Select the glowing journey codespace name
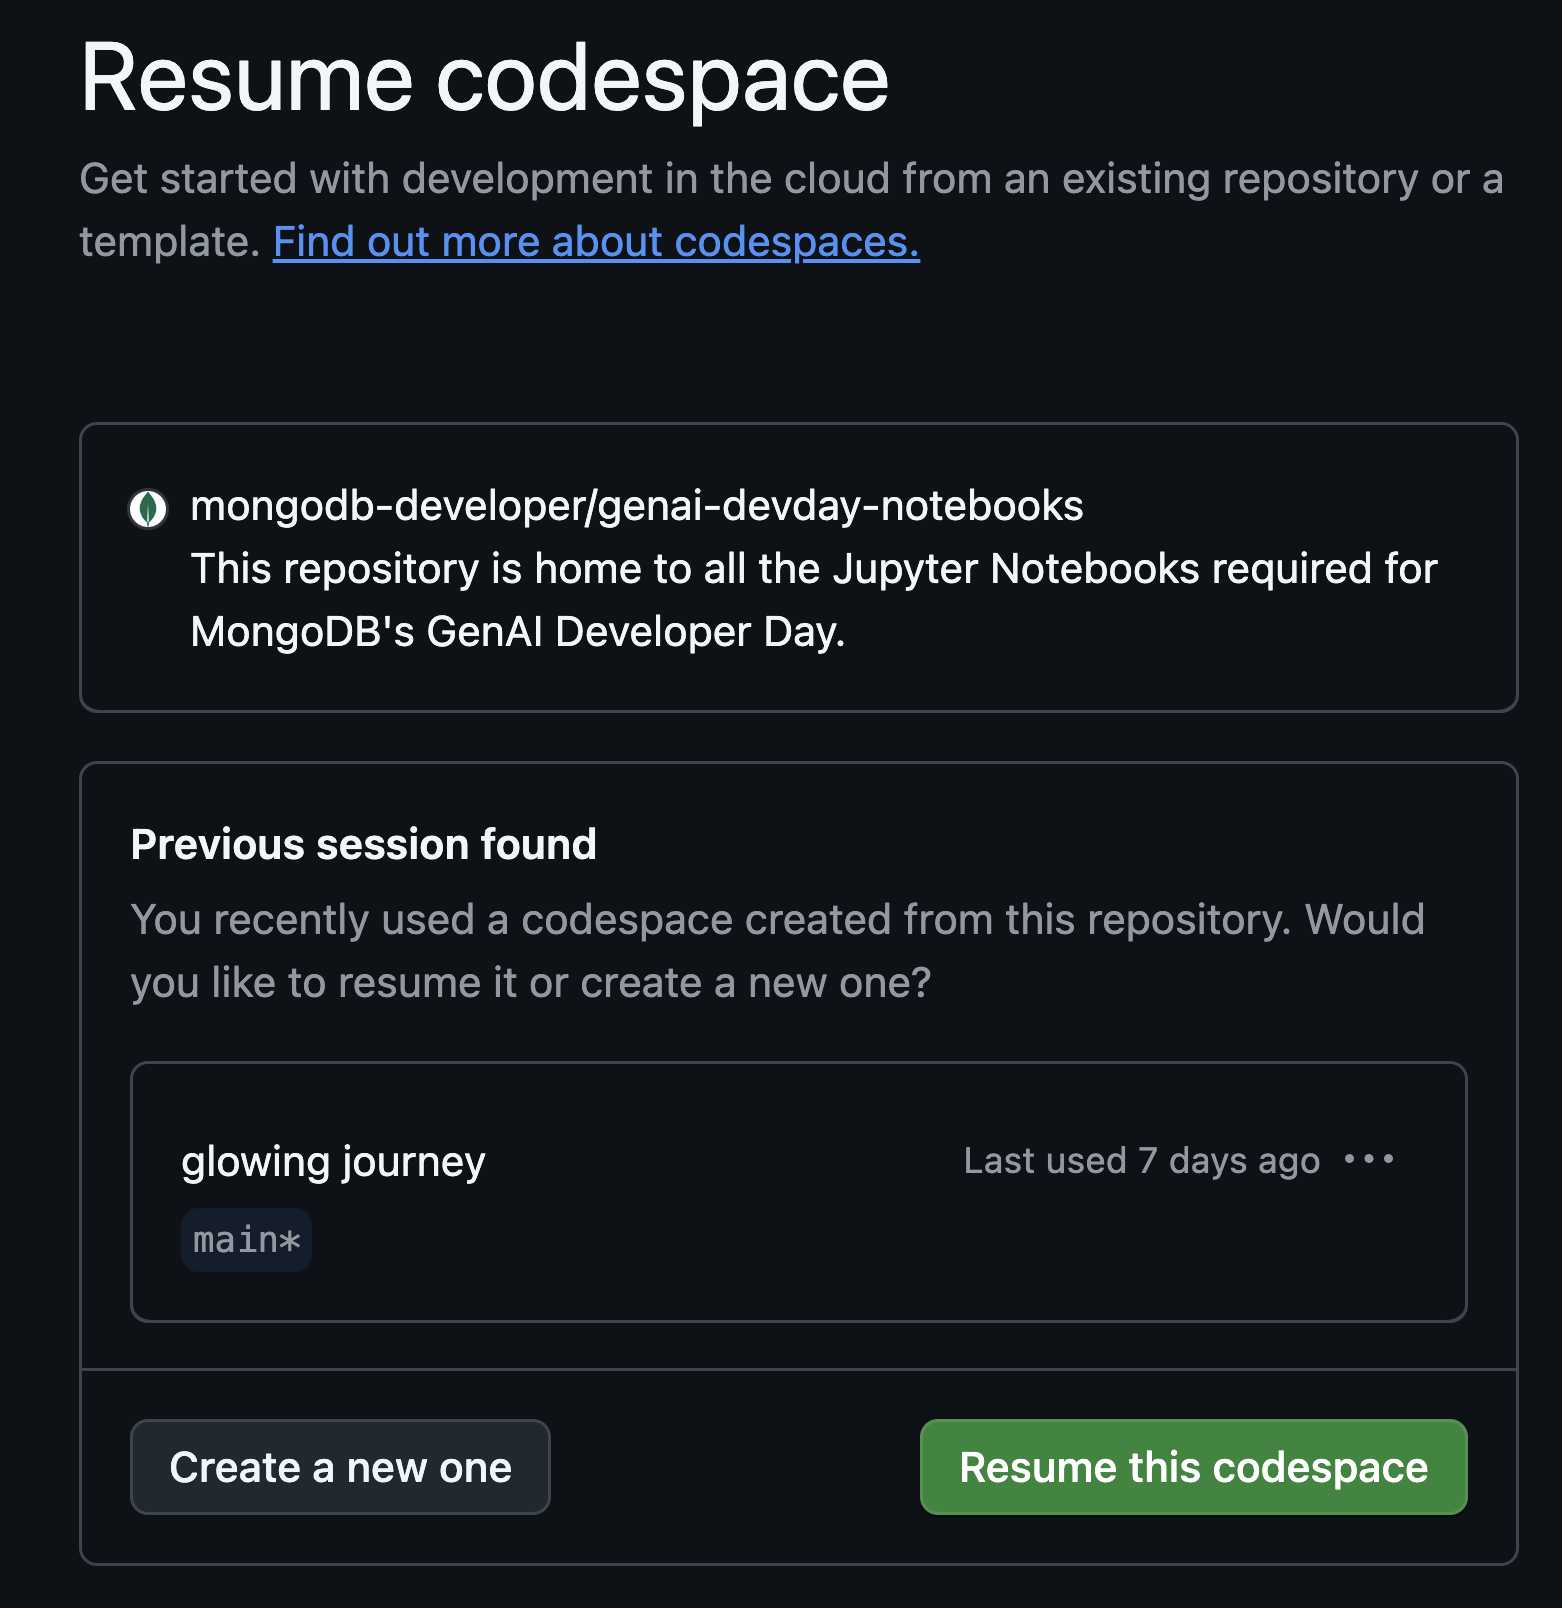 tap(333, 1162)
